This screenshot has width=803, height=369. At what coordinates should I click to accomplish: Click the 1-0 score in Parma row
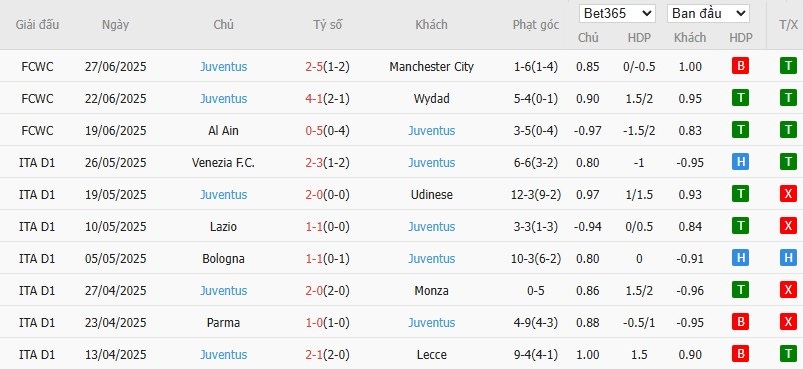[314, 322]
